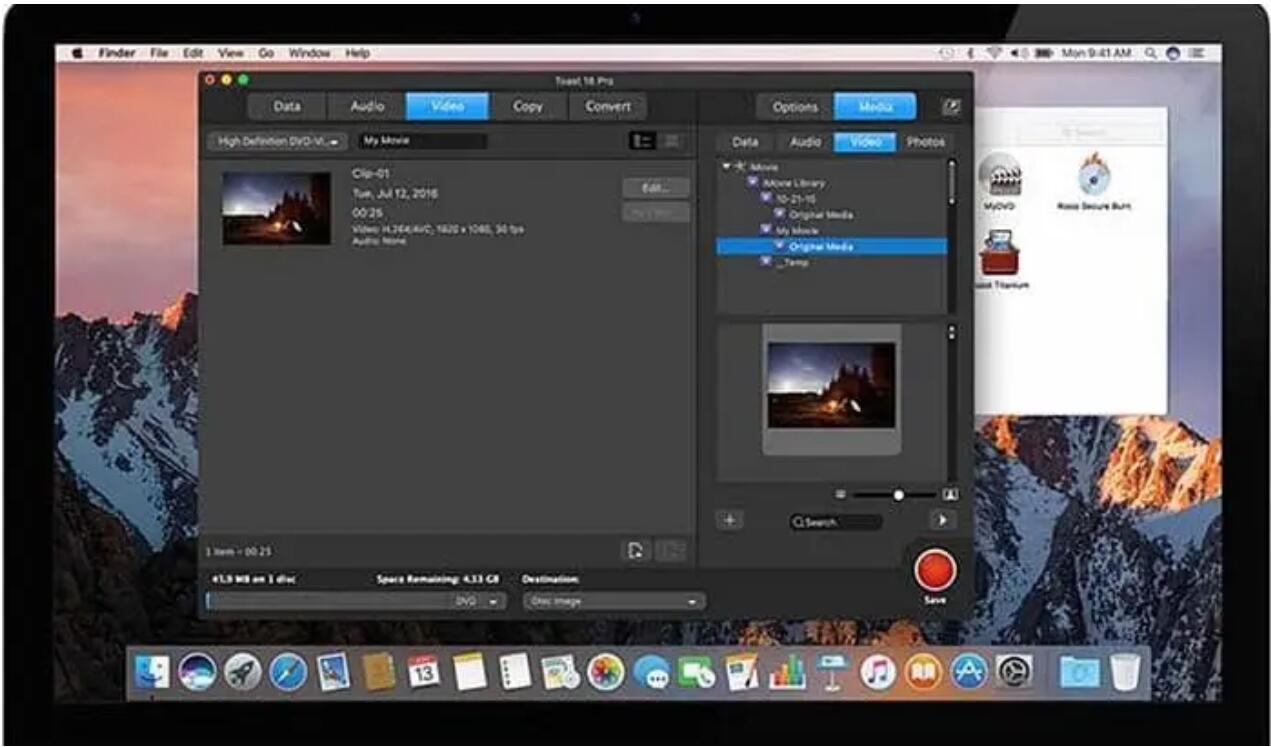Open Calendar icon in the Dock
Viewport: 1271px width, 747px height.
click(424, 672)
